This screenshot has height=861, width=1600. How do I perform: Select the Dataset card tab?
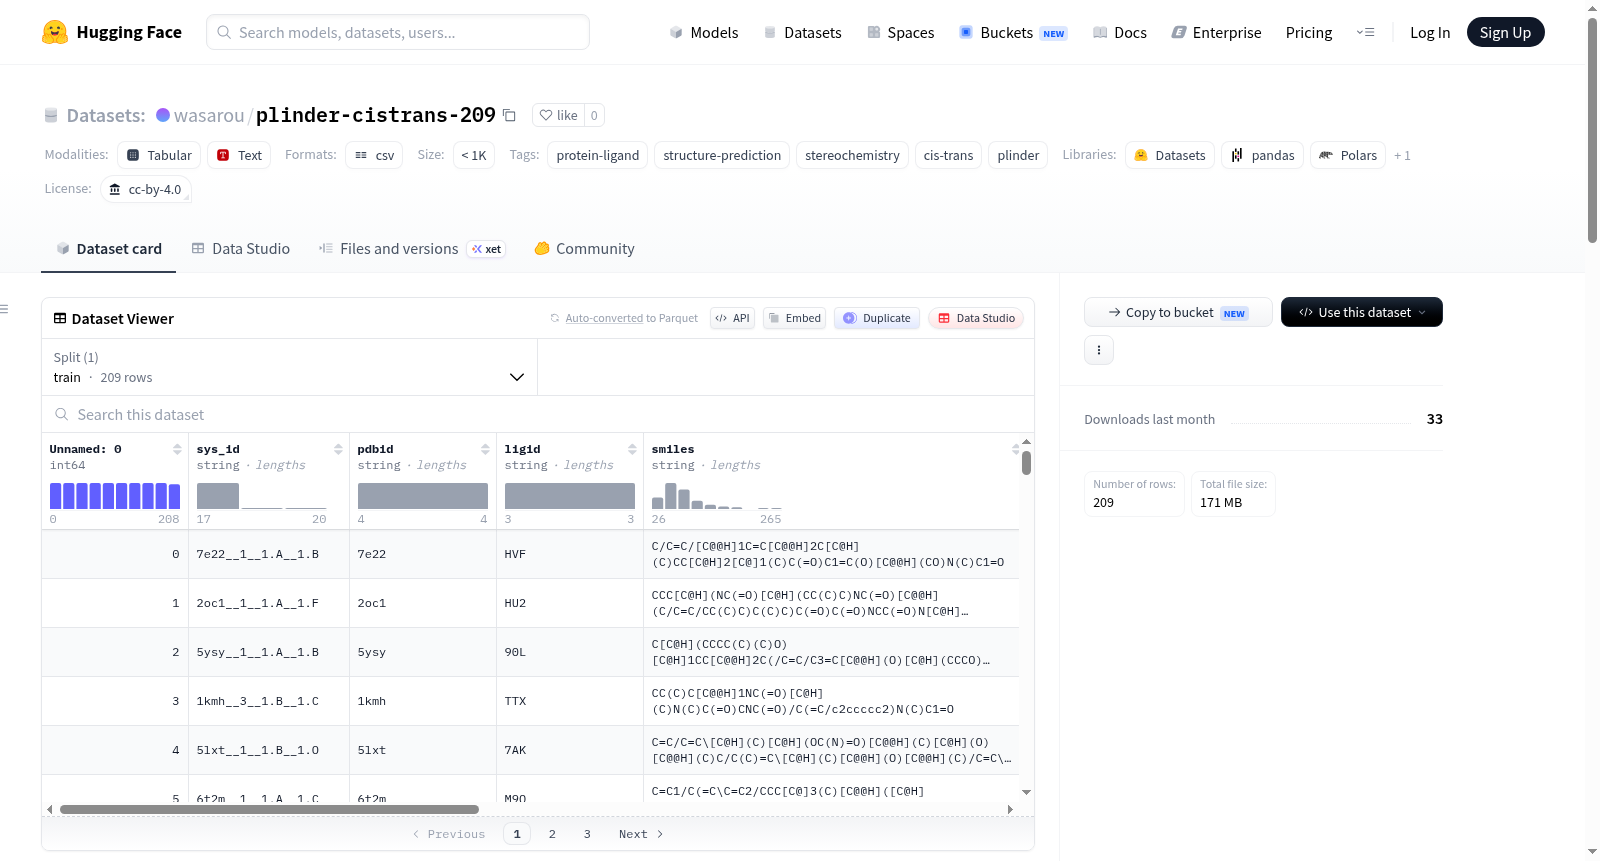[109, 249]
